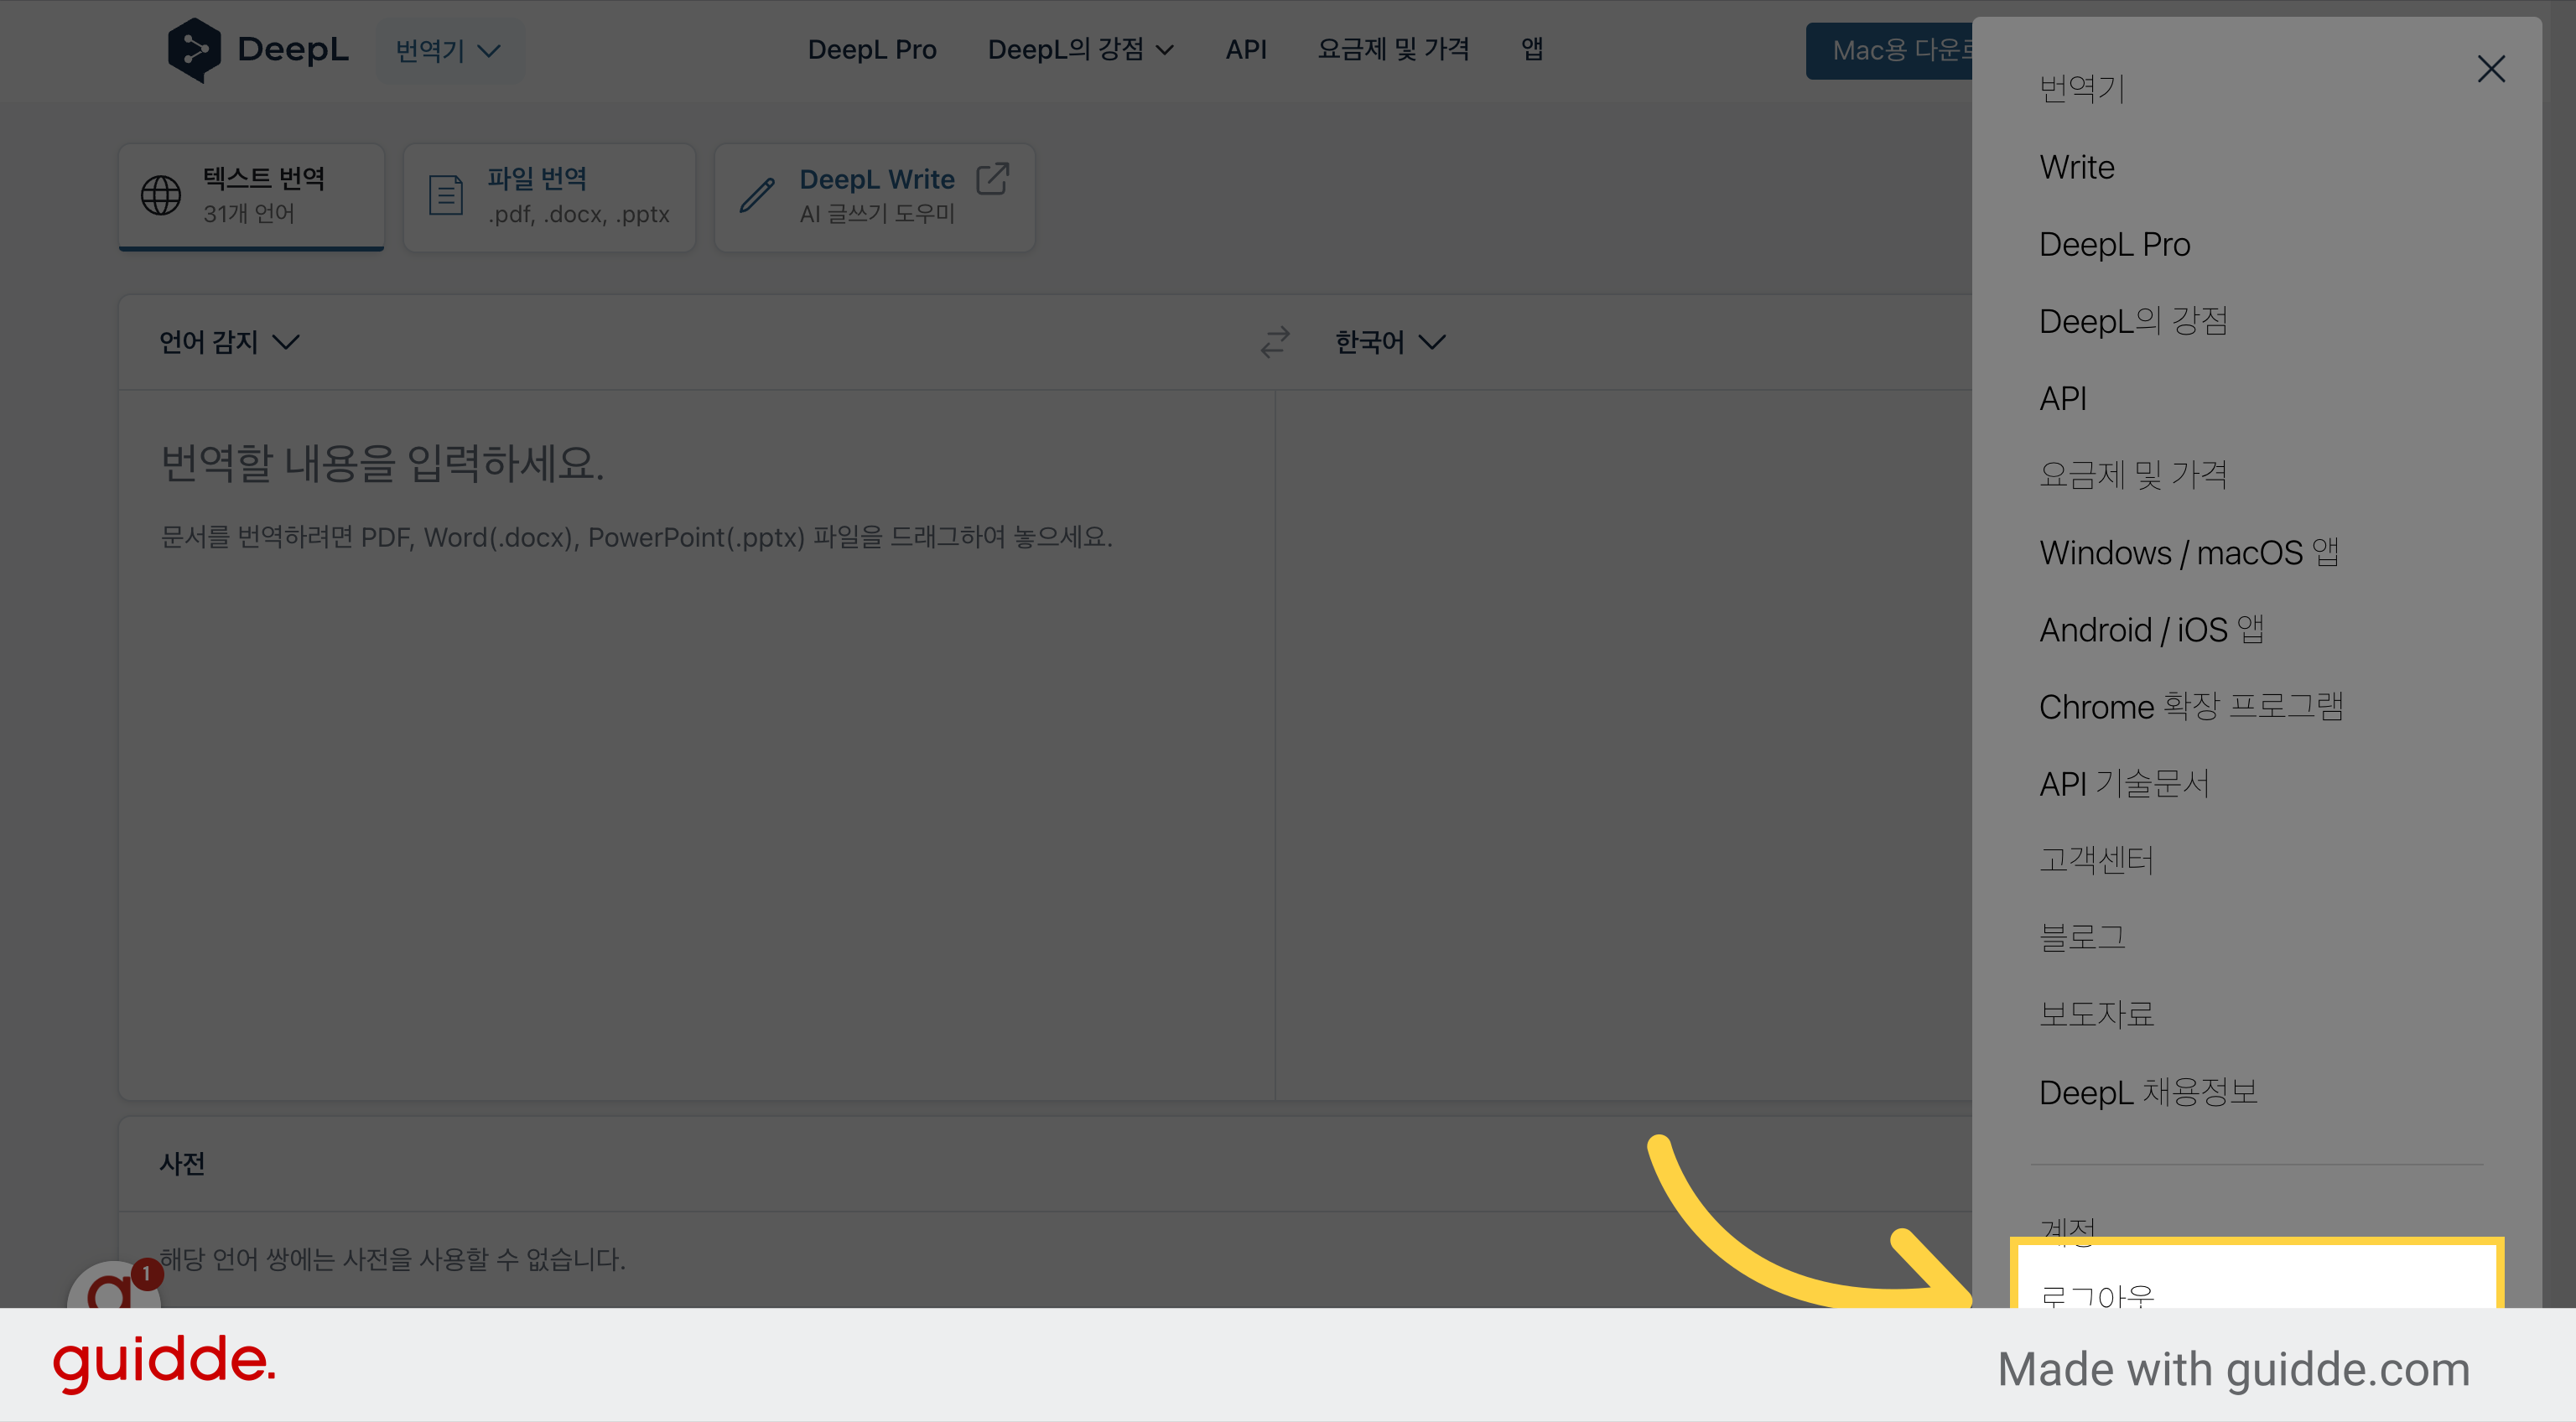Click 요금제 및 가격 in top navigation
2576x1422 pixels.
(1393, 49)
